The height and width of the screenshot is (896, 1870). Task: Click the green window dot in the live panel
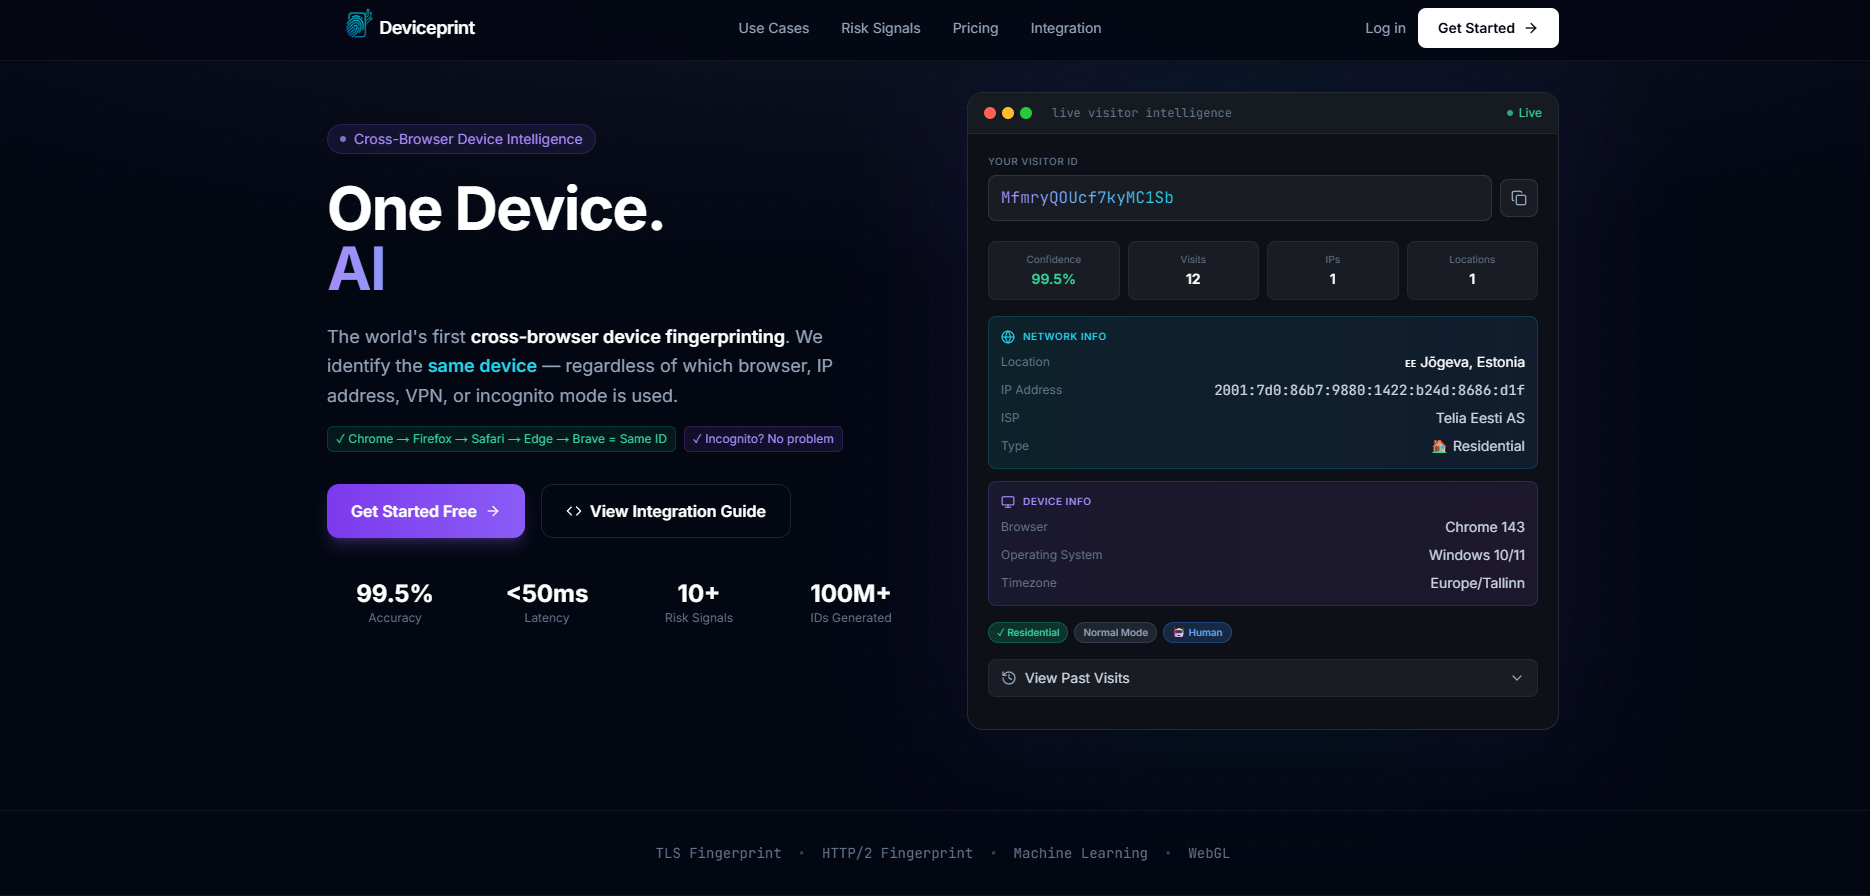(x=1026, y=113)
